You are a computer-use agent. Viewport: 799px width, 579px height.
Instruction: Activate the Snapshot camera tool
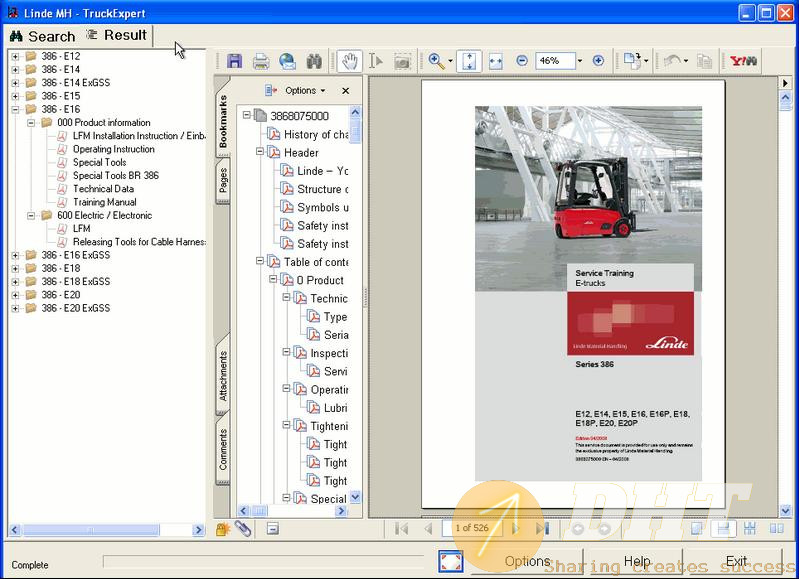click(x=402, y=62)
